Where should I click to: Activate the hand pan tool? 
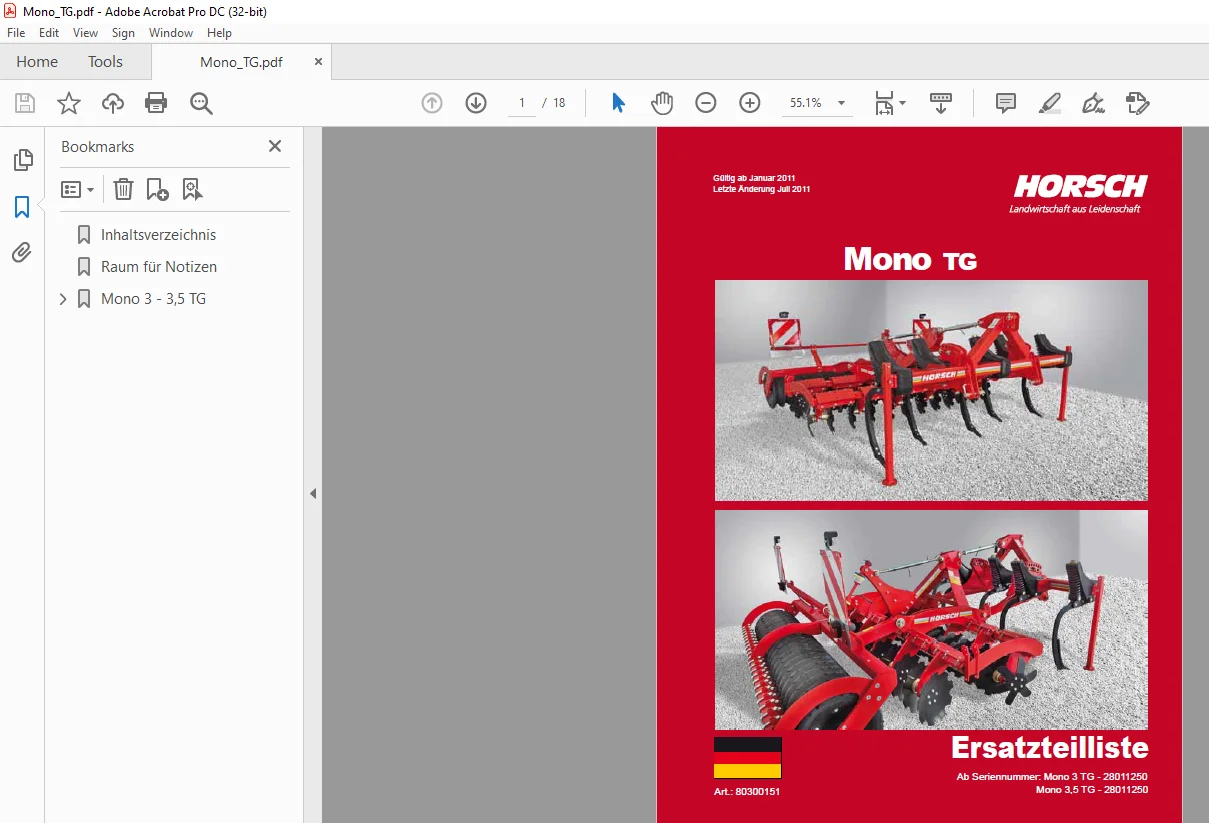pyautogui.click(x=662, y=103)
